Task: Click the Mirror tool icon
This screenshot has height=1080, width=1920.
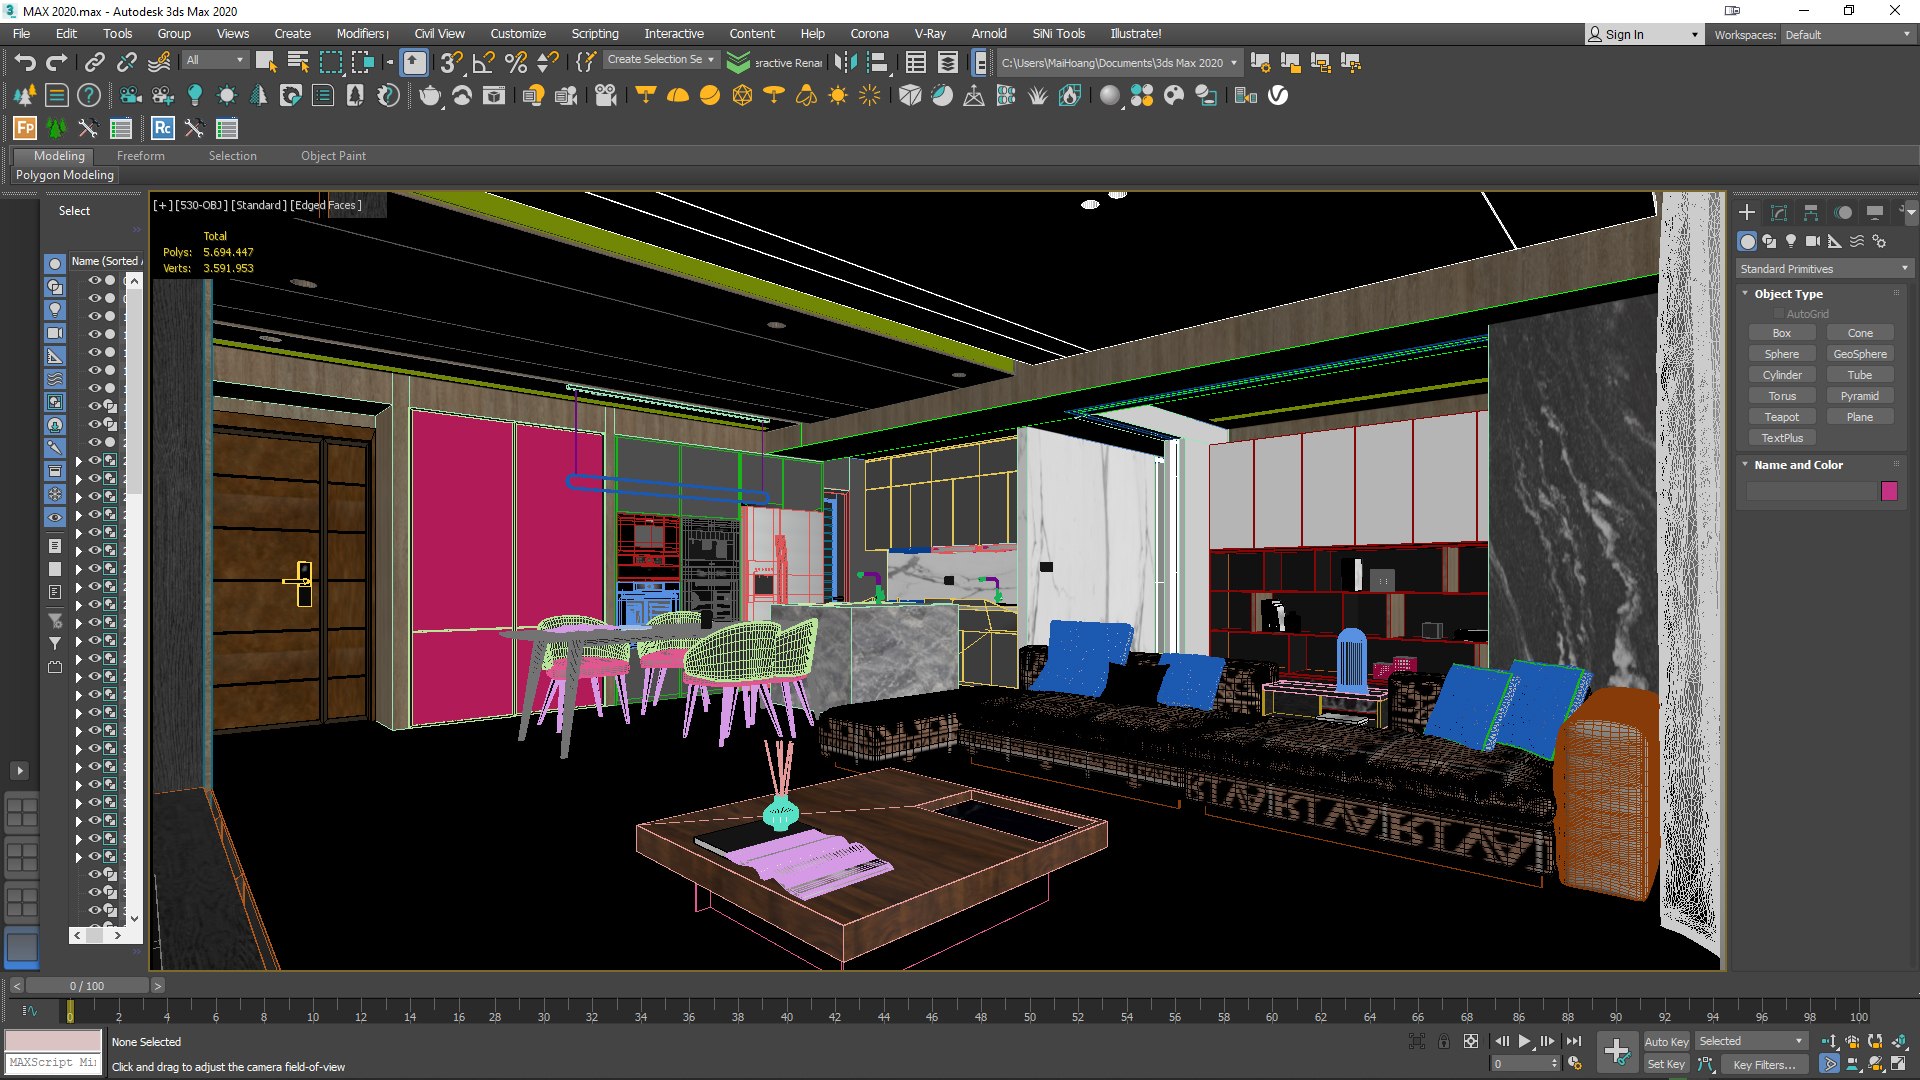Action: (x=845, y=62)
